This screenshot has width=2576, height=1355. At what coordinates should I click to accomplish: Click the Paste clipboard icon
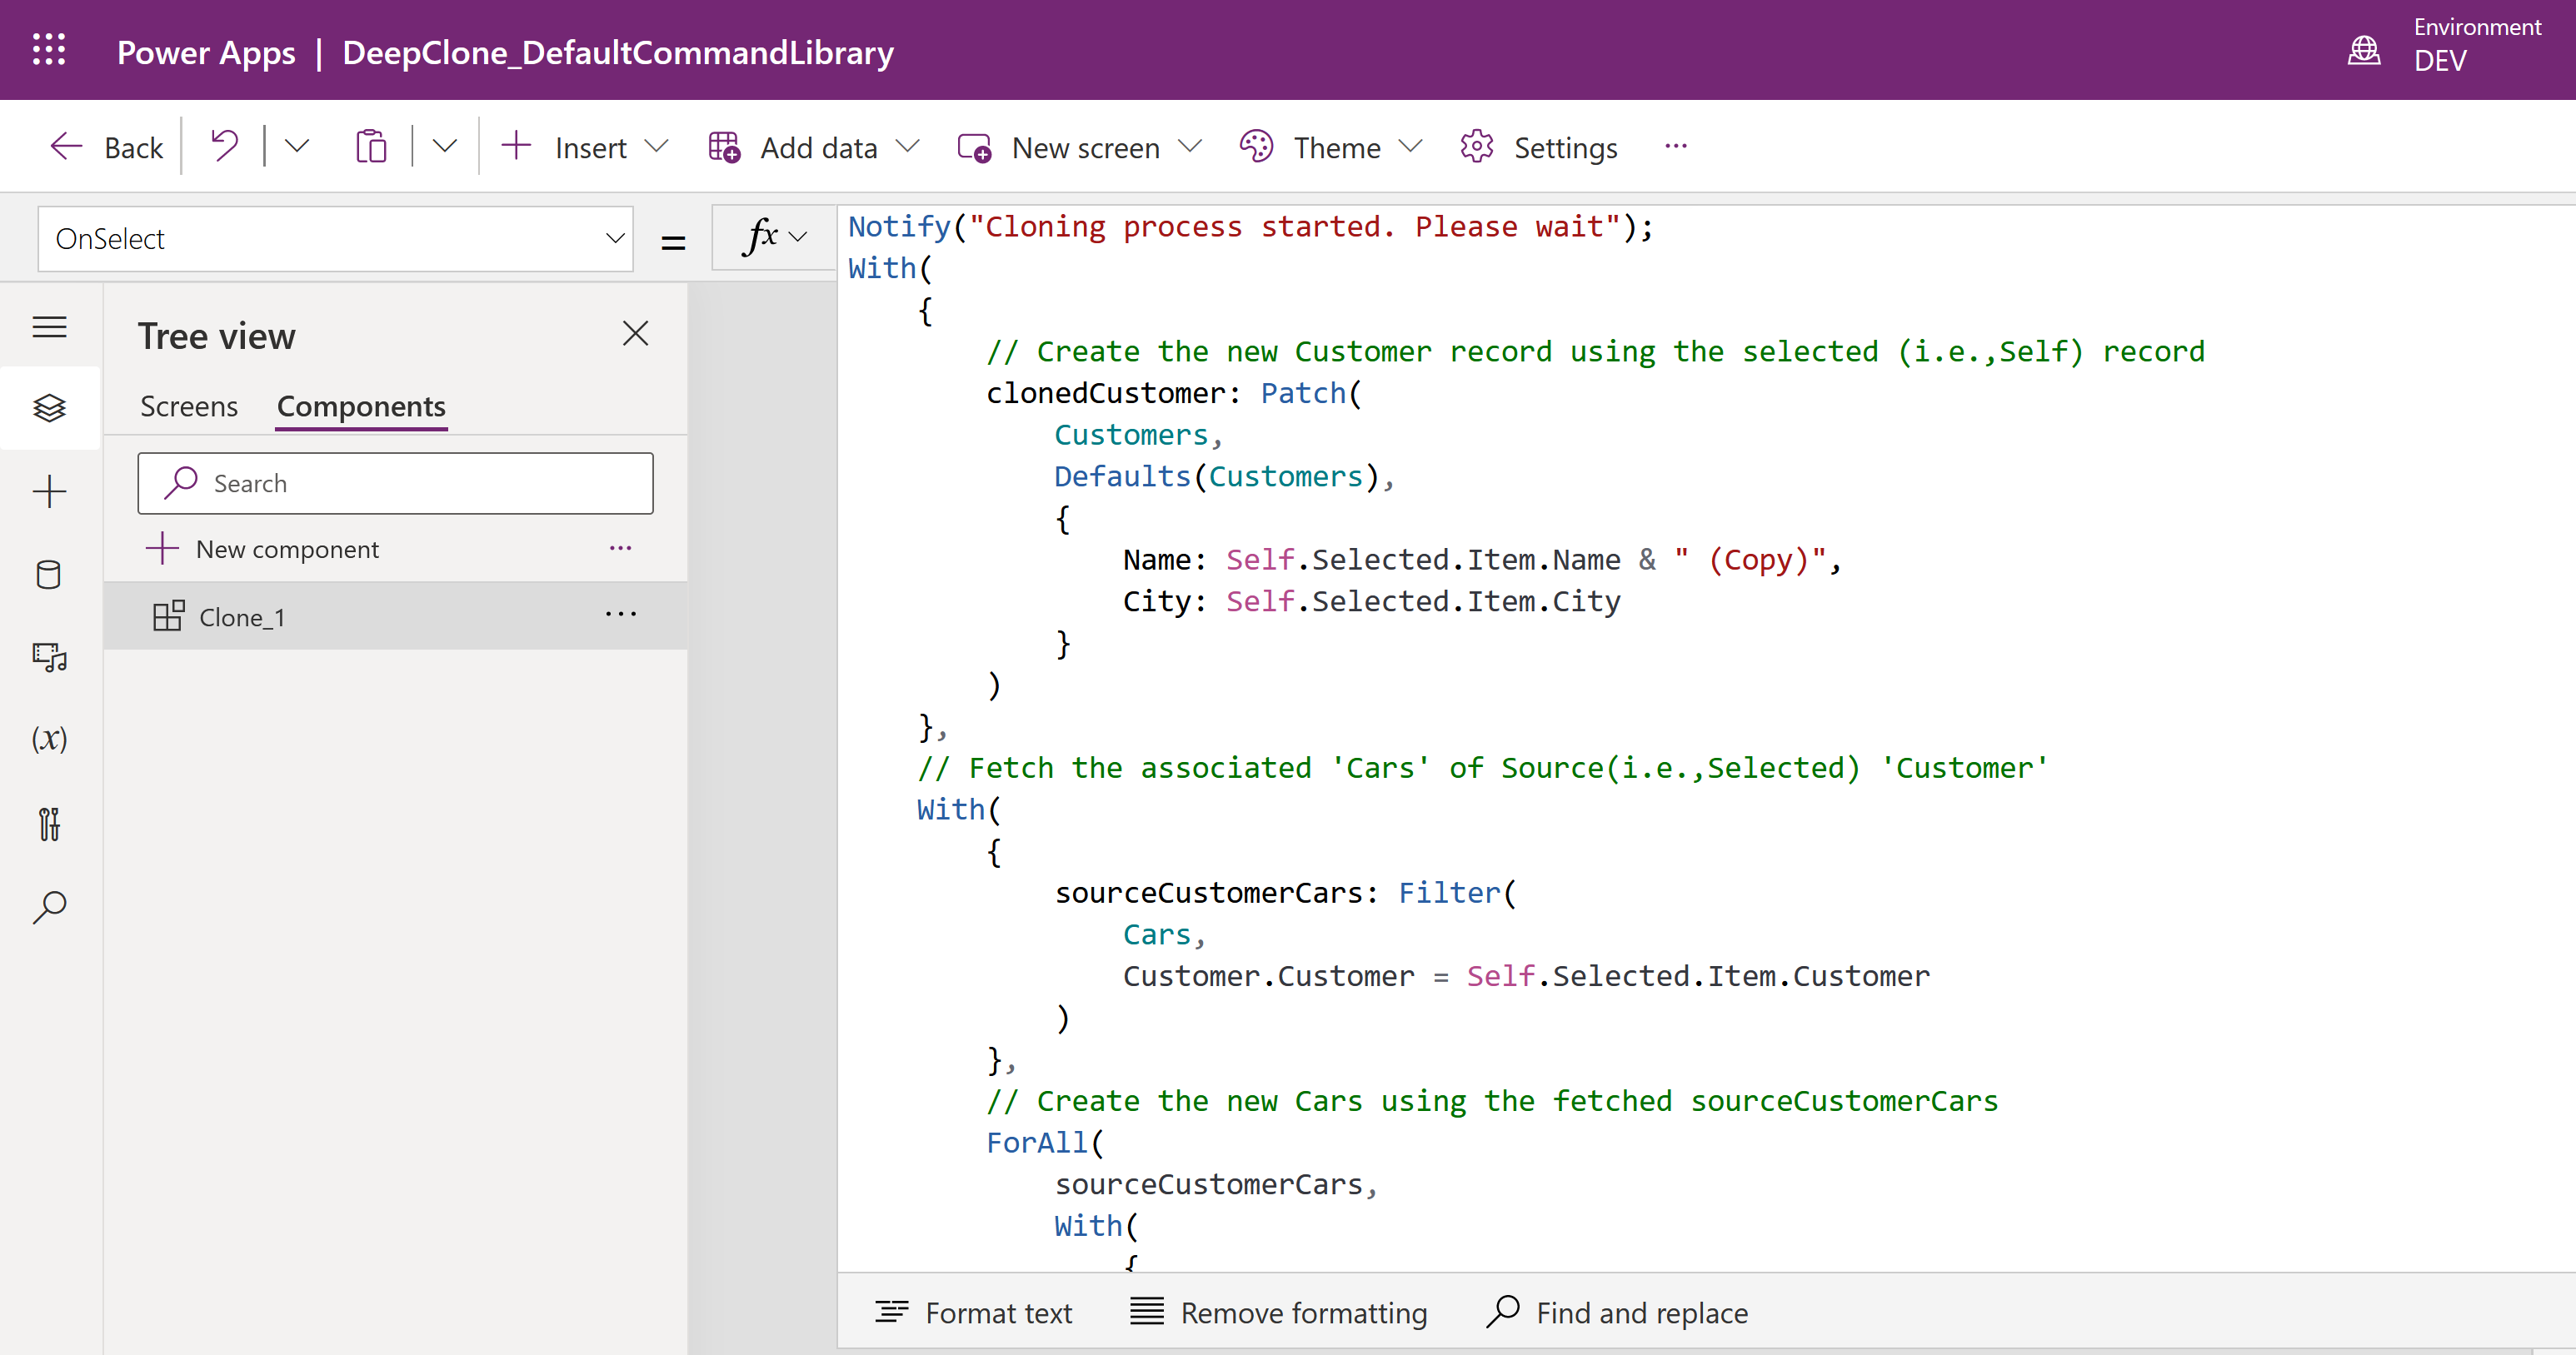pyautogui.click(x=371, y=147)
